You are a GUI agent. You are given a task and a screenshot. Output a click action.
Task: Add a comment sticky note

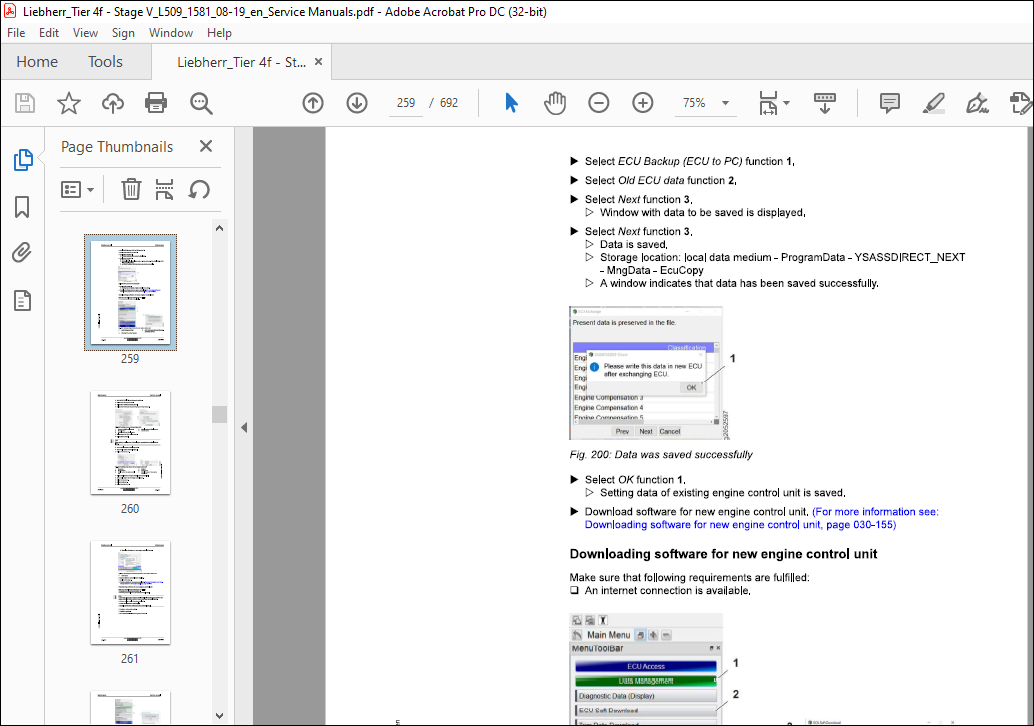(x=890, y=103)
